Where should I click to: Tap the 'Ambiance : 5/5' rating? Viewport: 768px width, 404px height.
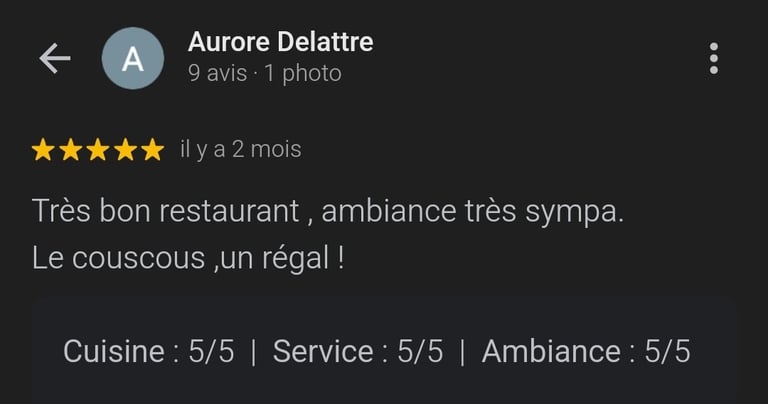click(586, 352)
